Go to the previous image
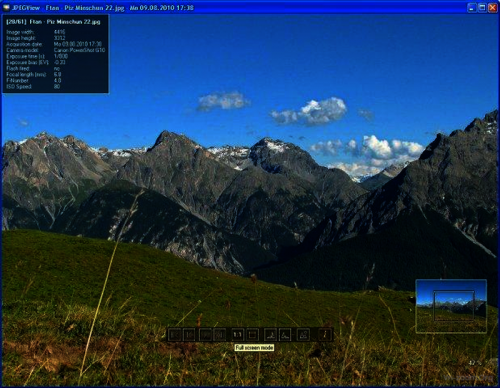Viewport: 500px width, 388px height. point(189,334)
